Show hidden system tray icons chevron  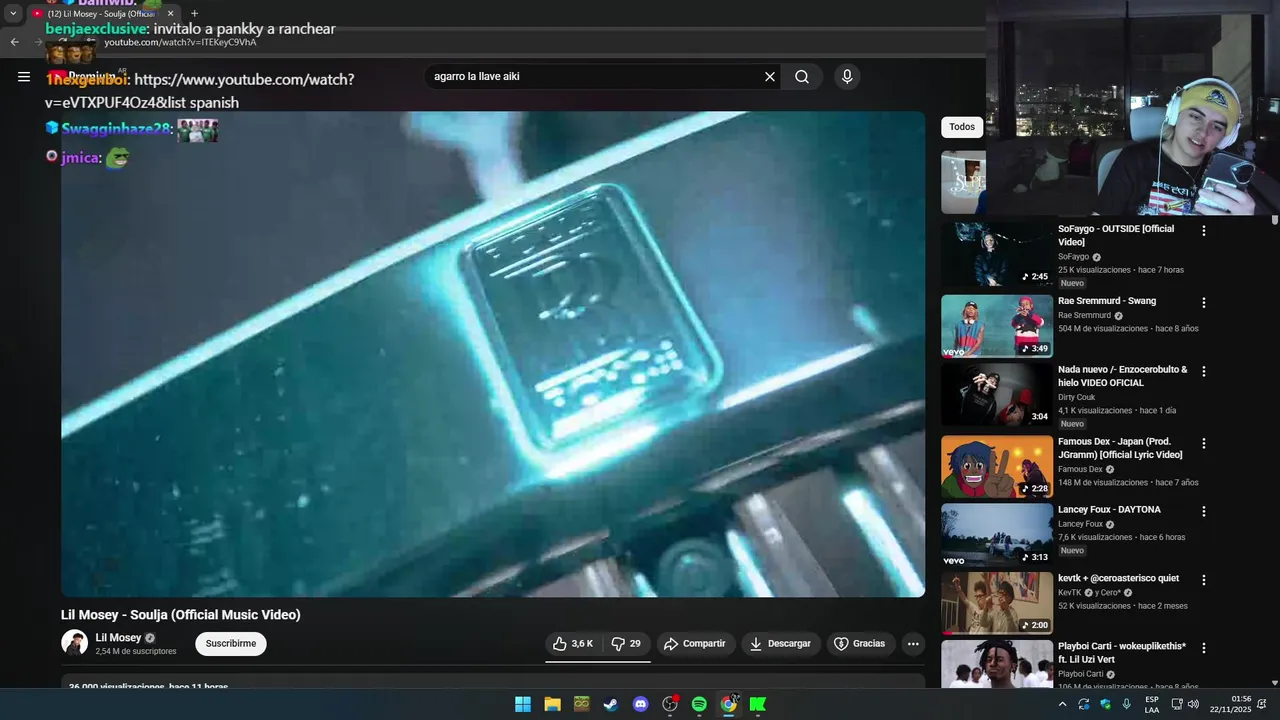pyautogui.click(x=1062, y=704)
